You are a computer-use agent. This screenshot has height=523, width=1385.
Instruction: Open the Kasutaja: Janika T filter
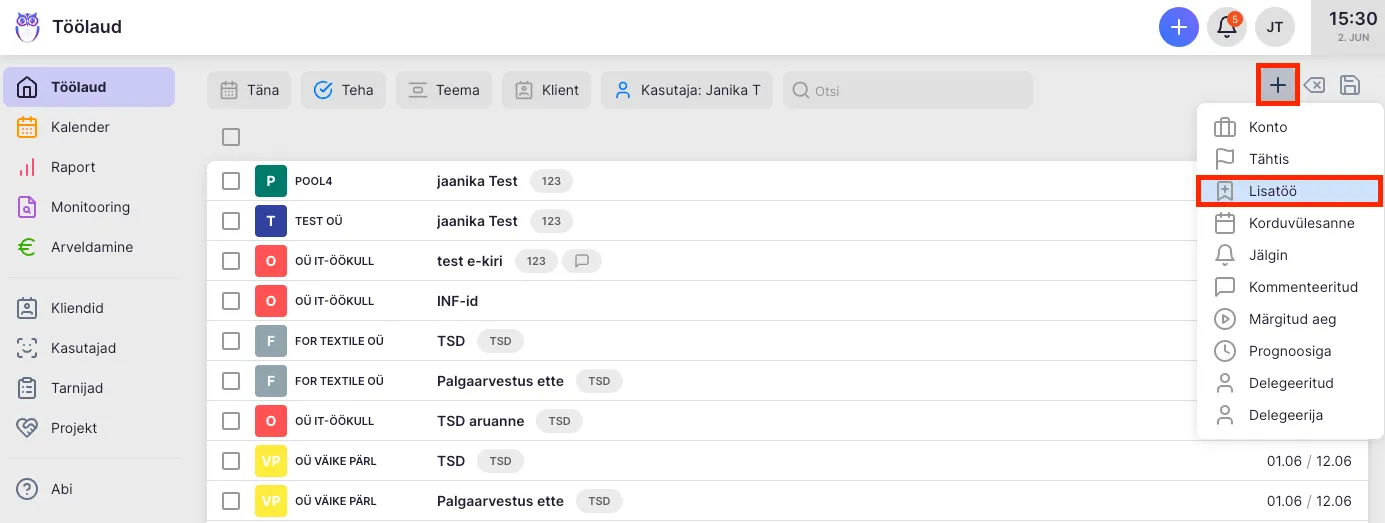pyautogui.click(x=687, y=90)
